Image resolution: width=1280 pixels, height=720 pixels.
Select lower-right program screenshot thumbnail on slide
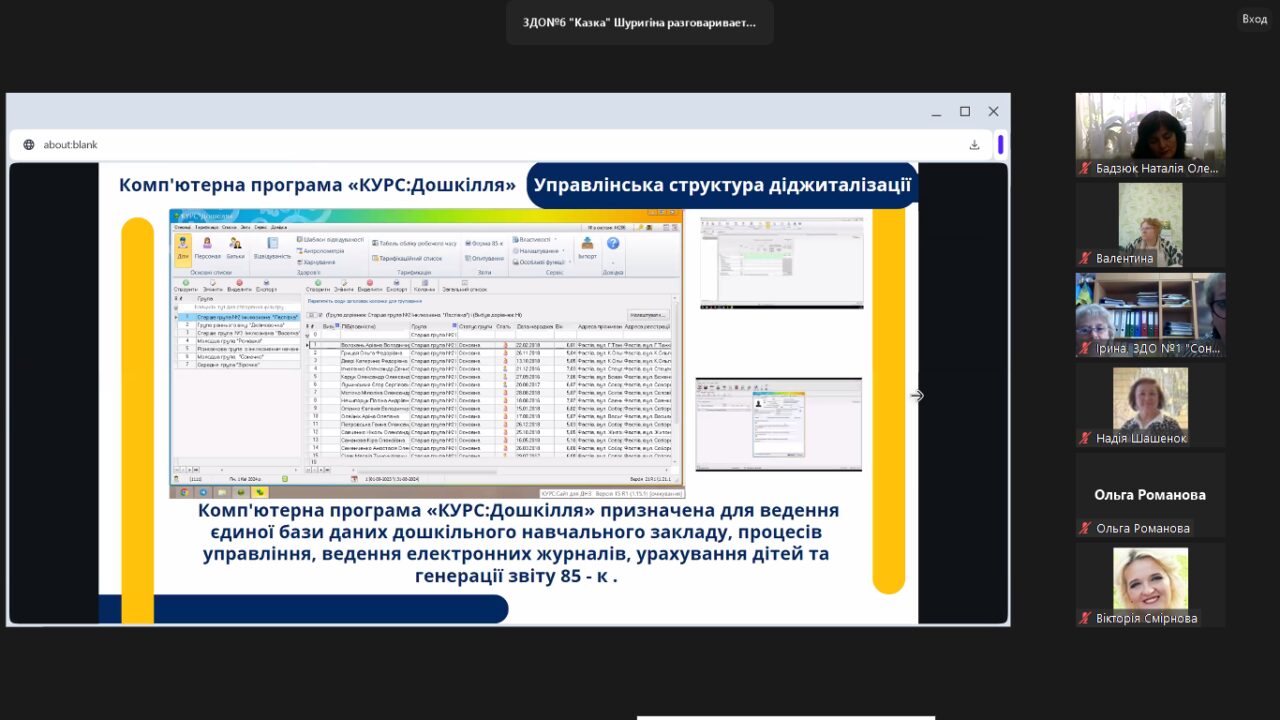coord(779,424)
